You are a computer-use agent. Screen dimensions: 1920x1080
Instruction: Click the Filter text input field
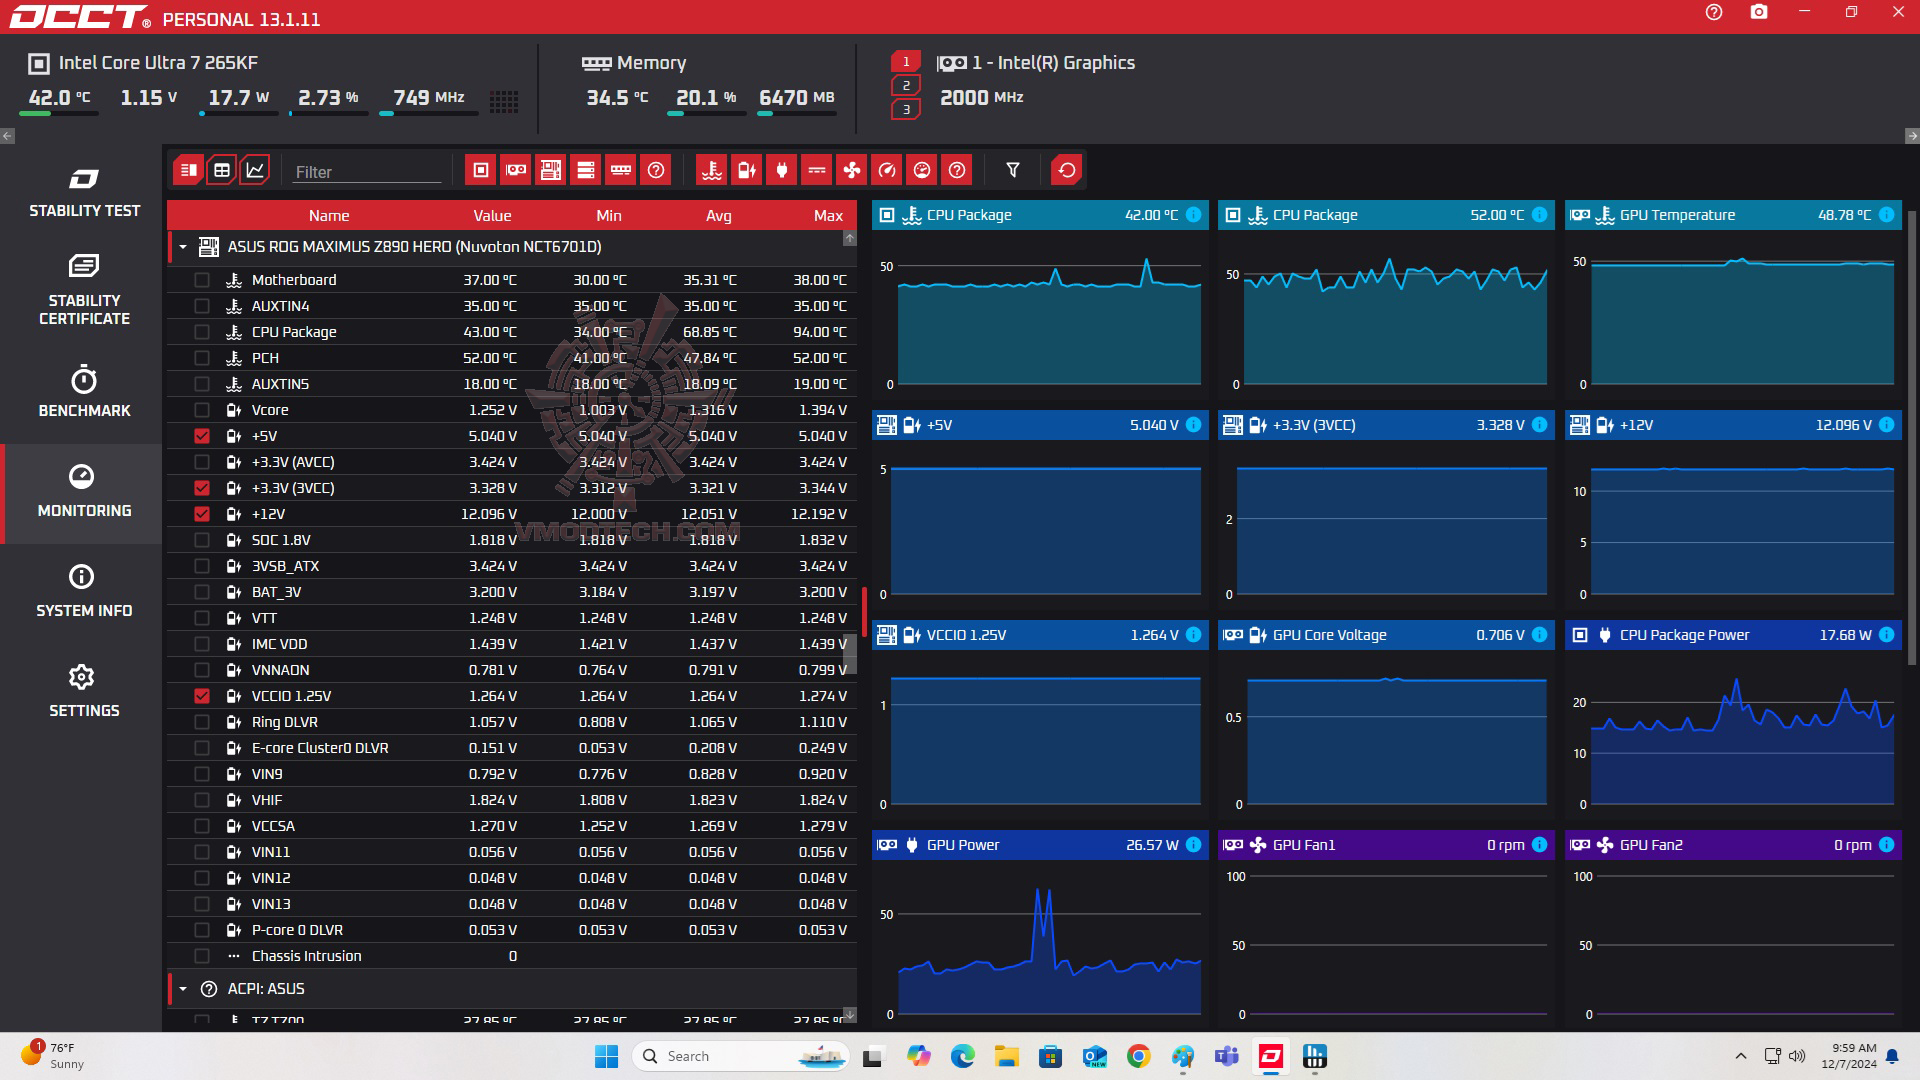click(x=366, y=172)
